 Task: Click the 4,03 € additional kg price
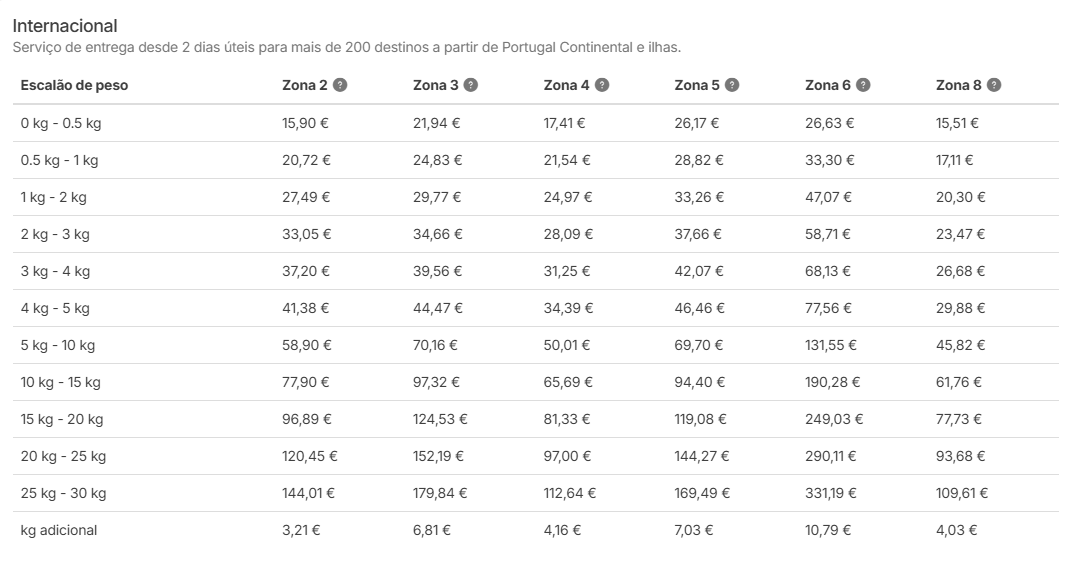coord(956,530)
